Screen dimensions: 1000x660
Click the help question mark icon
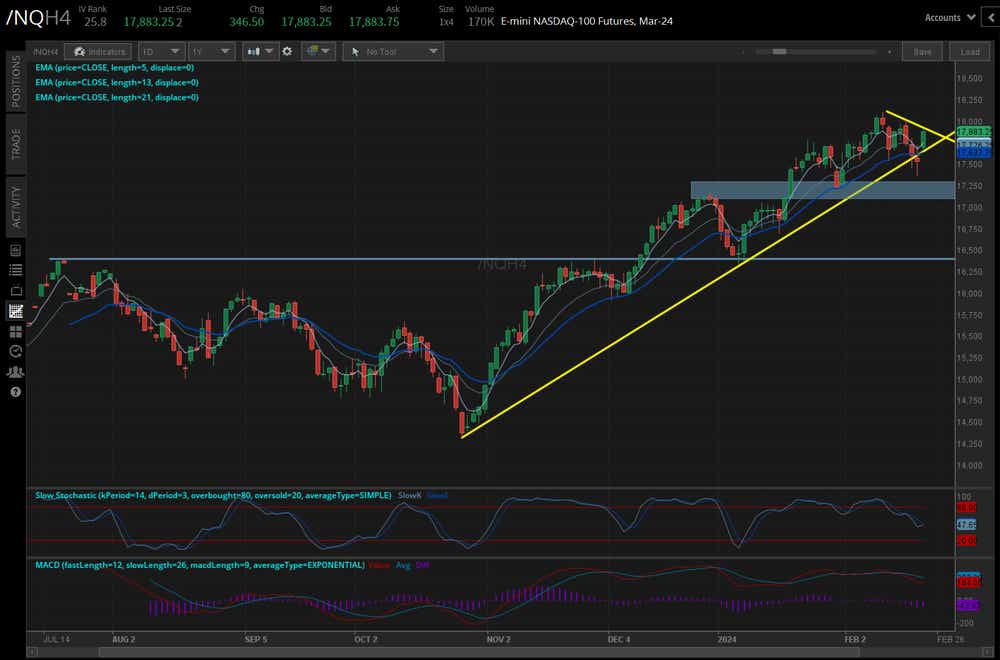pos(14,390)
